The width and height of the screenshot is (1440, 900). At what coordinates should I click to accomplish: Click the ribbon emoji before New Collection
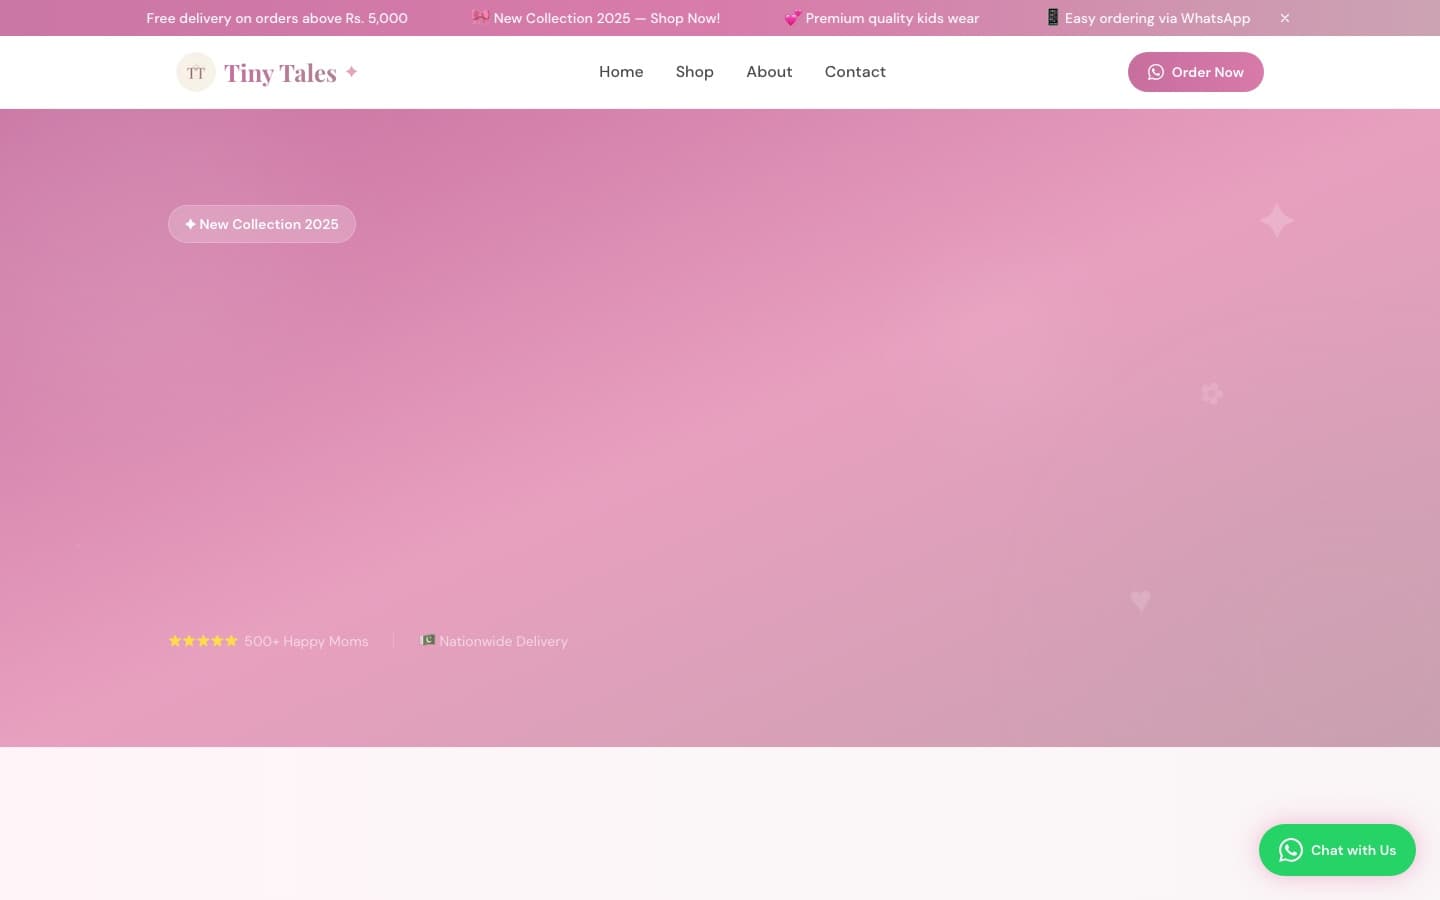tap(480, 17)
